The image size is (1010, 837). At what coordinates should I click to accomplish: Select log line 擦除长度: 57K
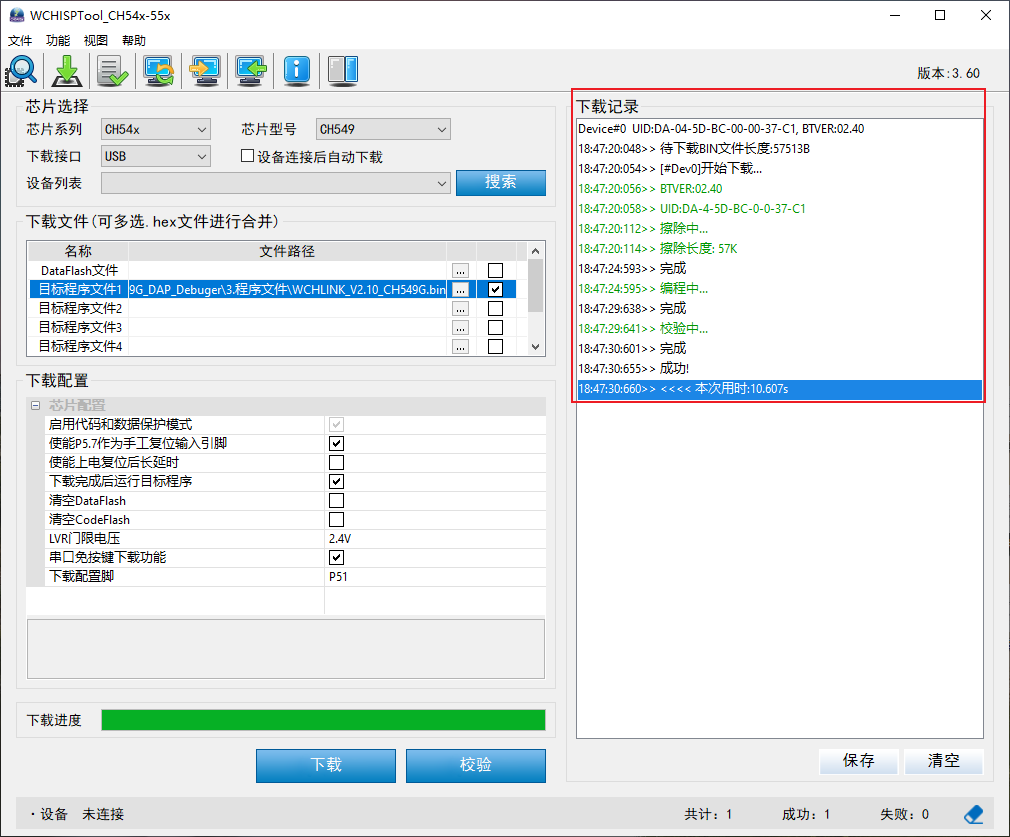pyautogui.click(x=779, y=249)
